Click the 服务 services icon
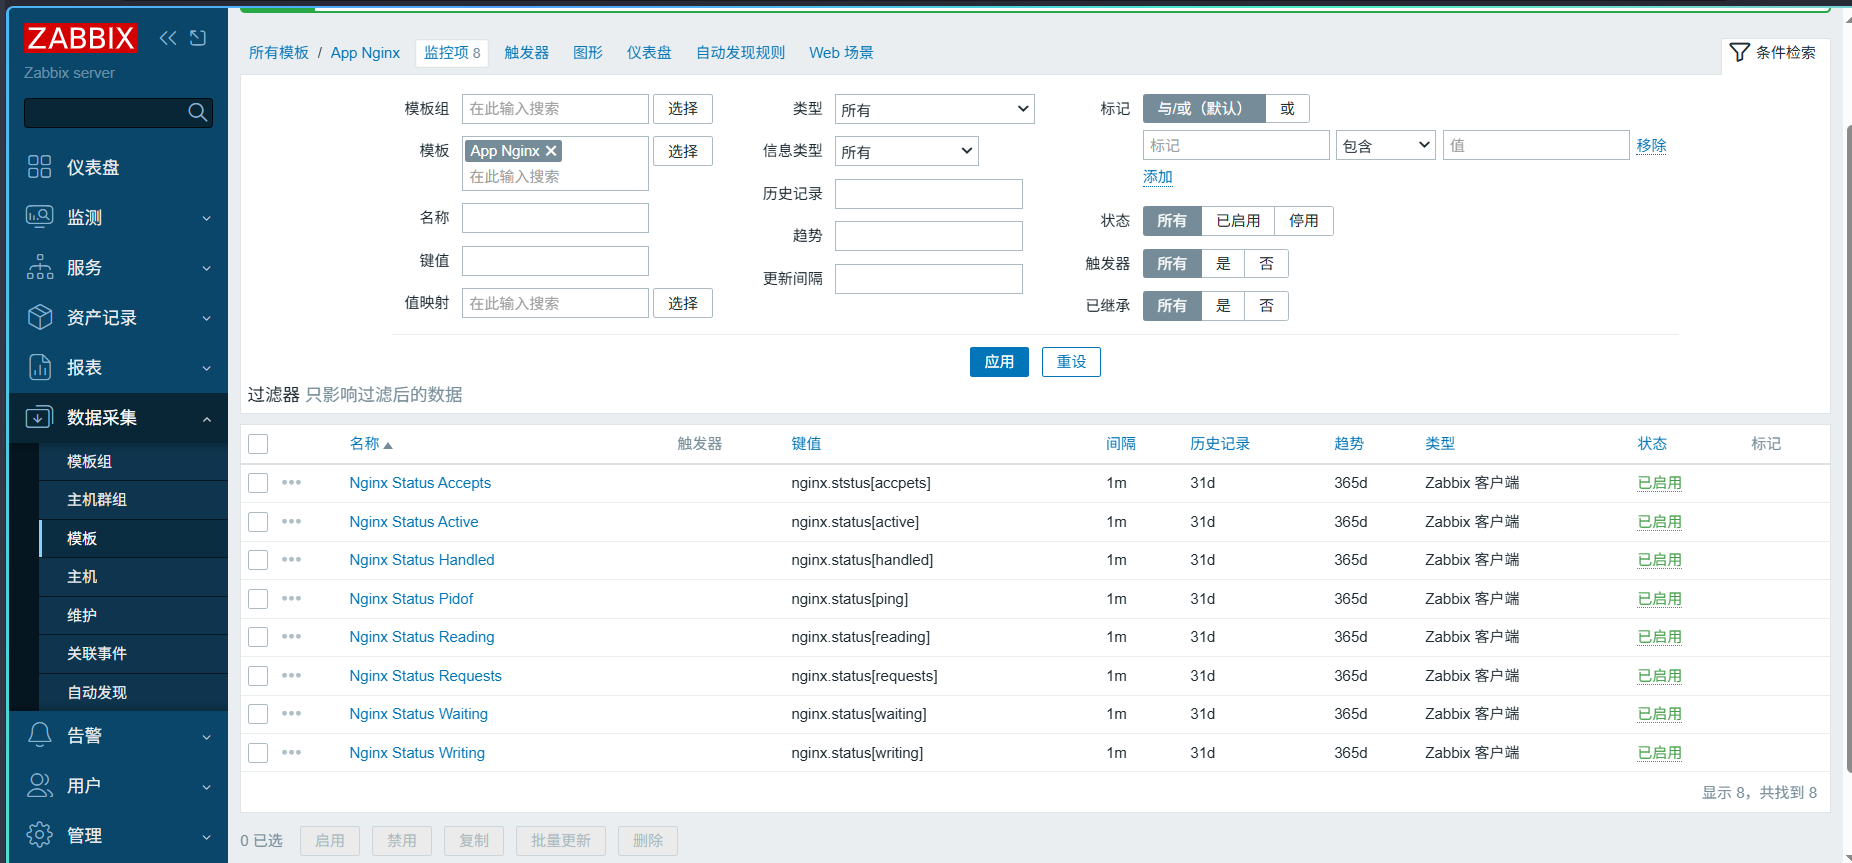The image size is (1852, 863). click(40, 267)
